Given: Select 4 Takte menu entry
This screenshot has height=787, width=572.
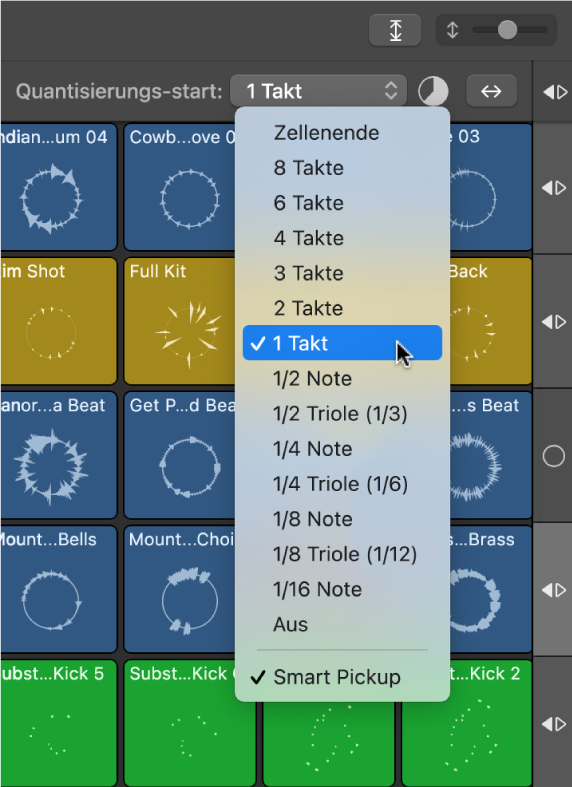Looking at the screenshot, I should (x=342, y=238).
